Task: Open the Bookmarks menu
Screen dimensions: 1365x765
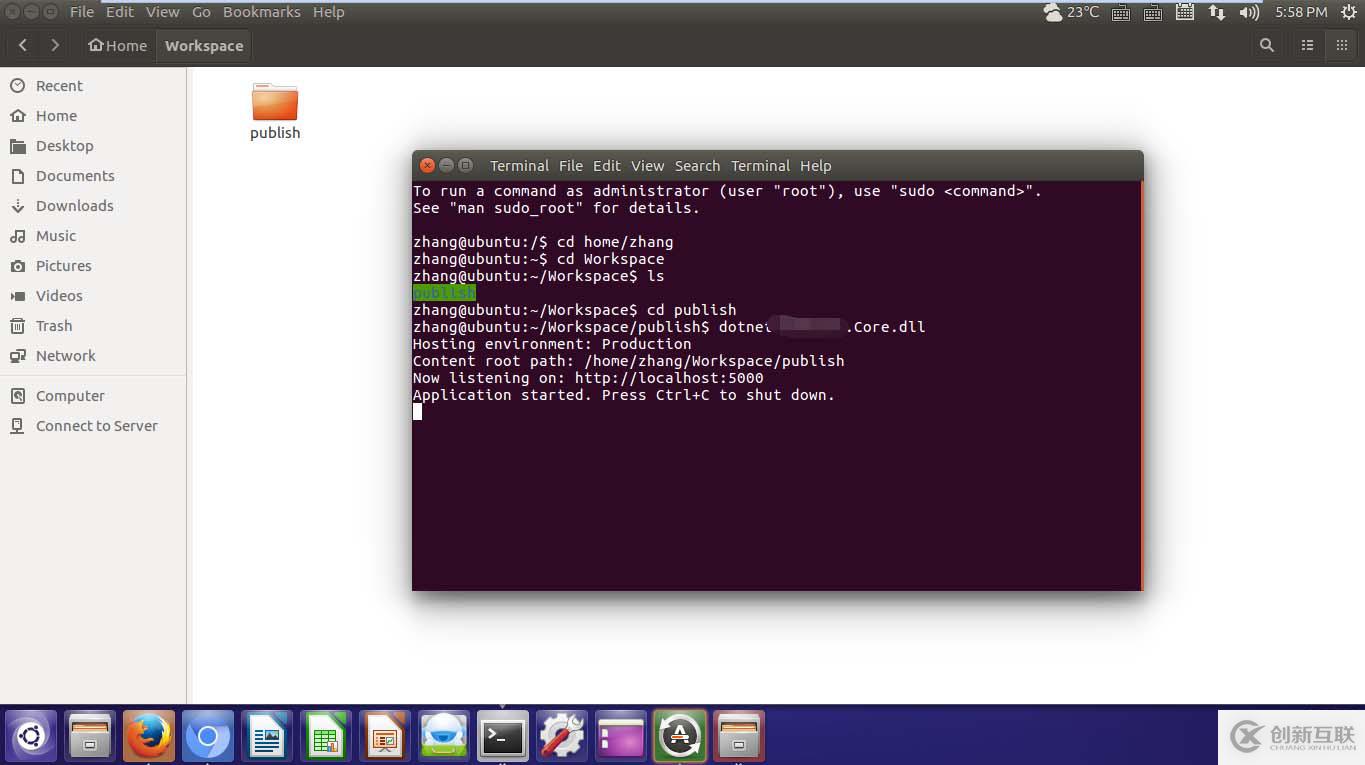Action: (x=262, y=12)
